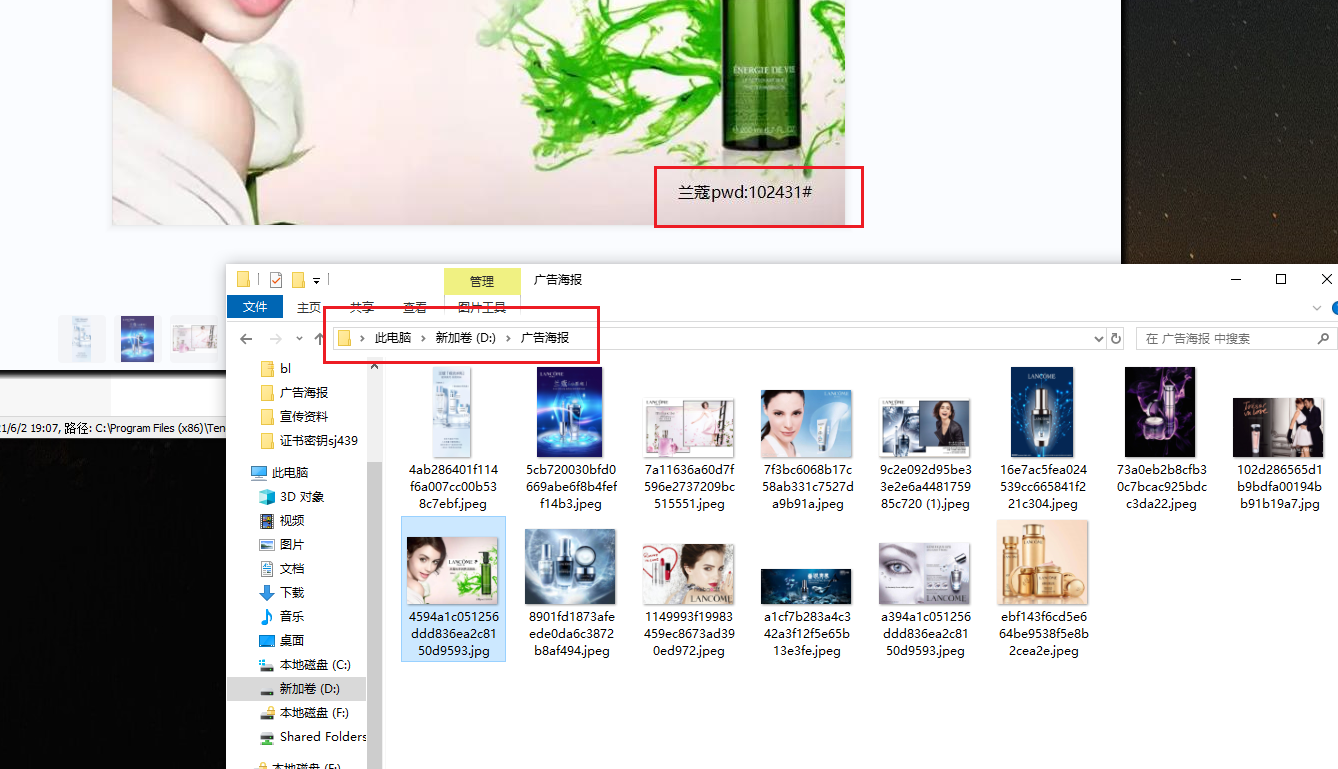The height and width of the screenshot is (769, 1338).
Task: Click the New Folder quick access icon
Action: coord(298,280)
